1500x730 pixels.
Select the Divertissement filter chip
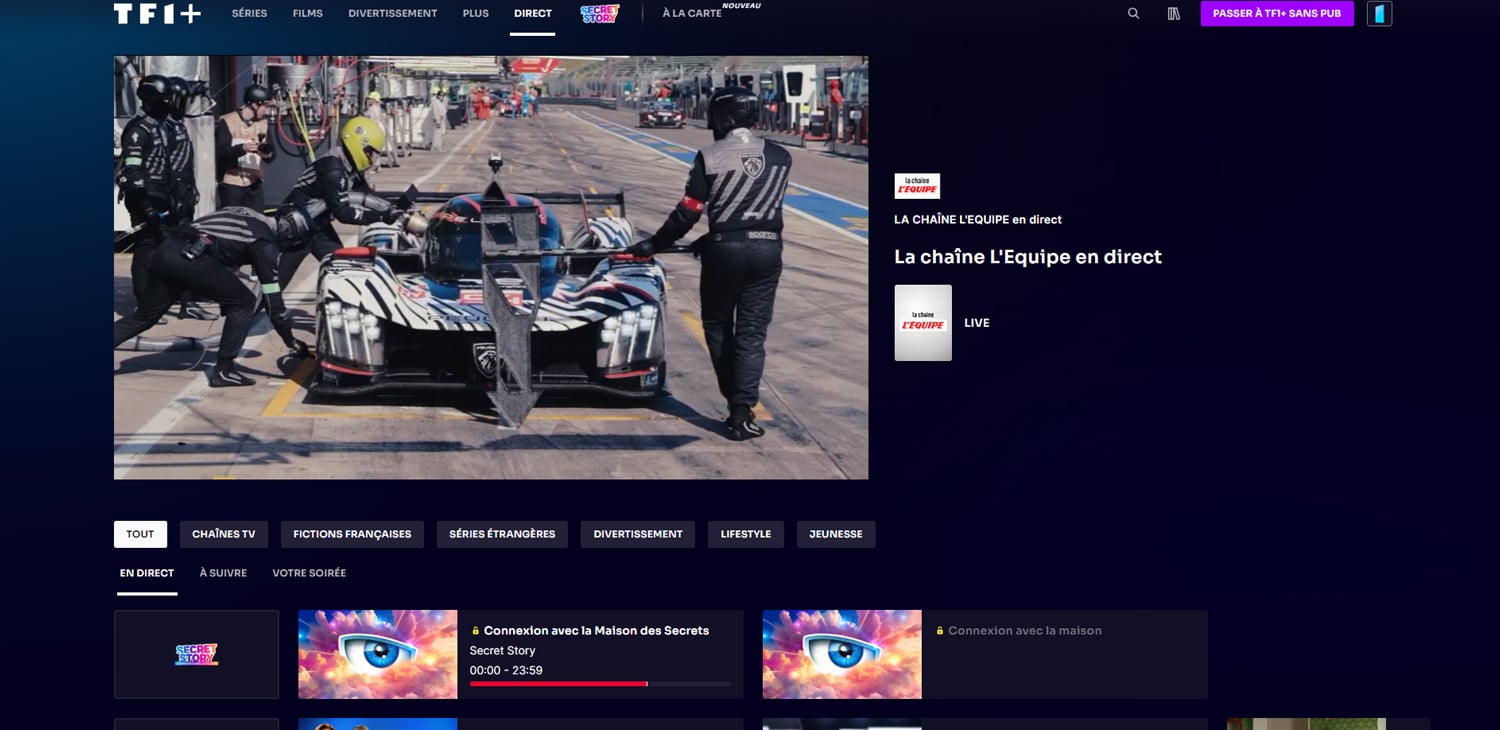coord(638,534)
